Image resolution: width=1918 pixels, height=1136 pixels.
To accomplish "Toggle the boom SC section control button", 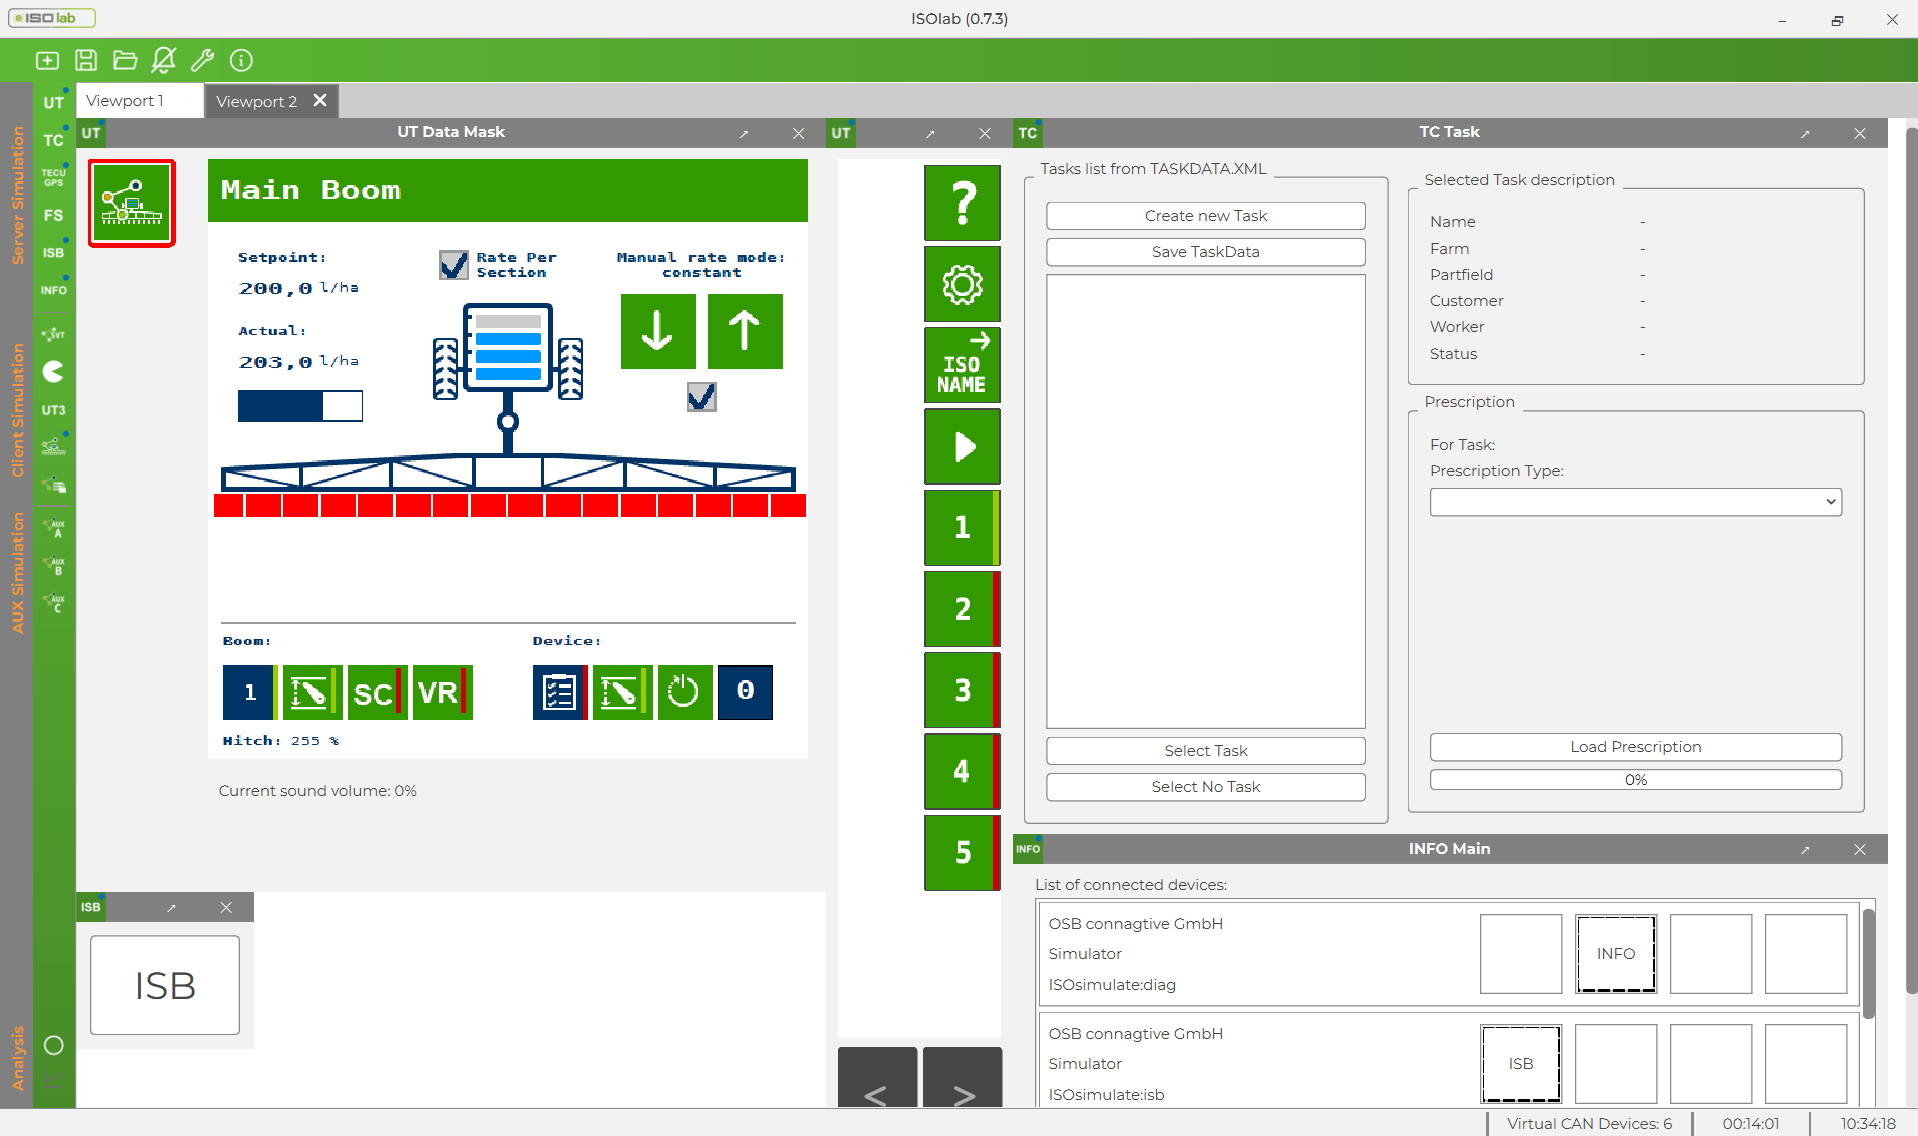I will point(376,692).
